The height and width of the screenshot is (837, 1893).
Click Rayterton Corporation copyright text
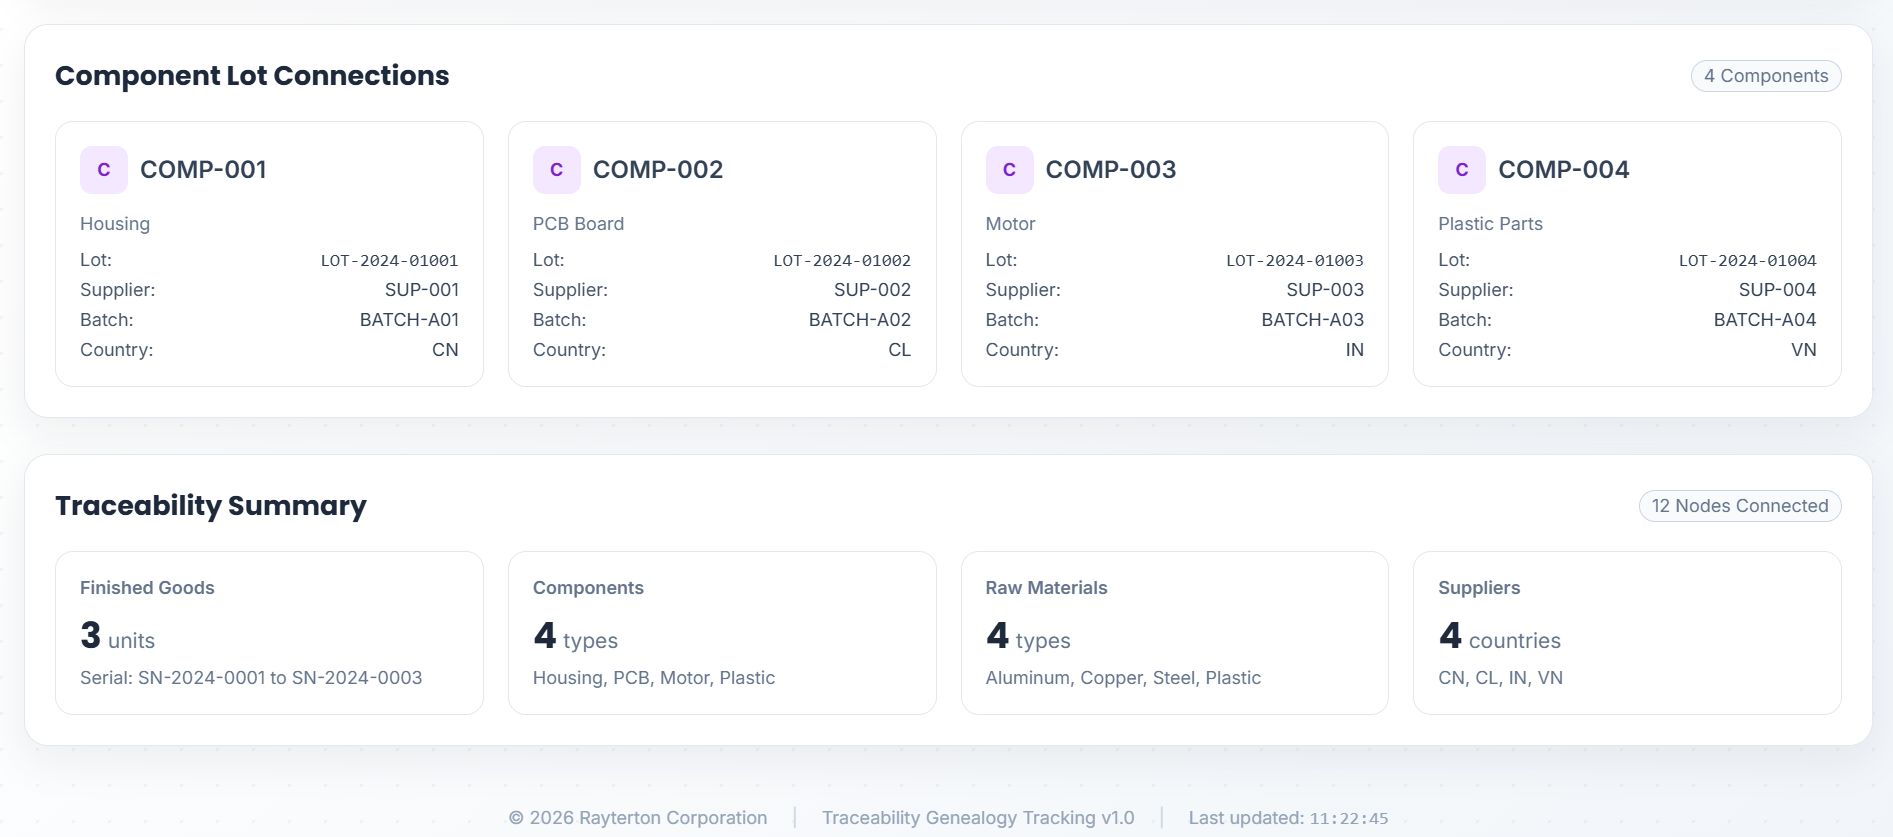(x=638, y=818)
